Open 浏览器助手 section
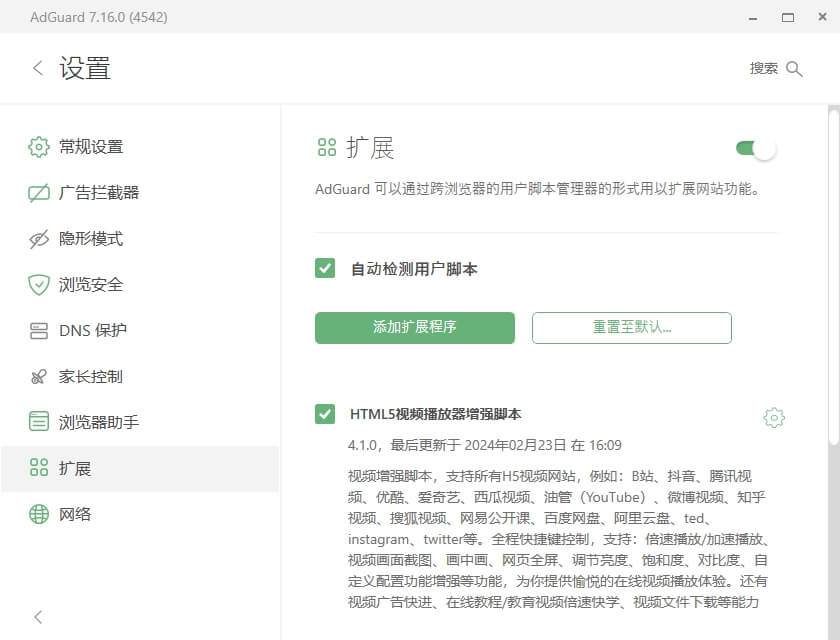840x640 pixels. 140,422
